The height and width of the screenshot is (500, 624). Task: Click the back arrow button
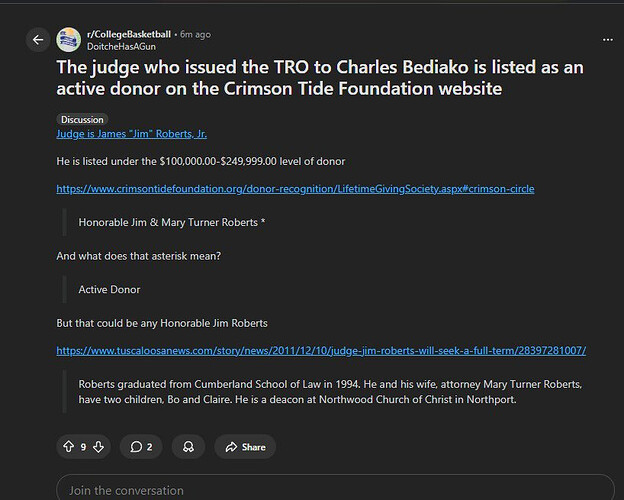pyautogui.click(x=38, y=40)
